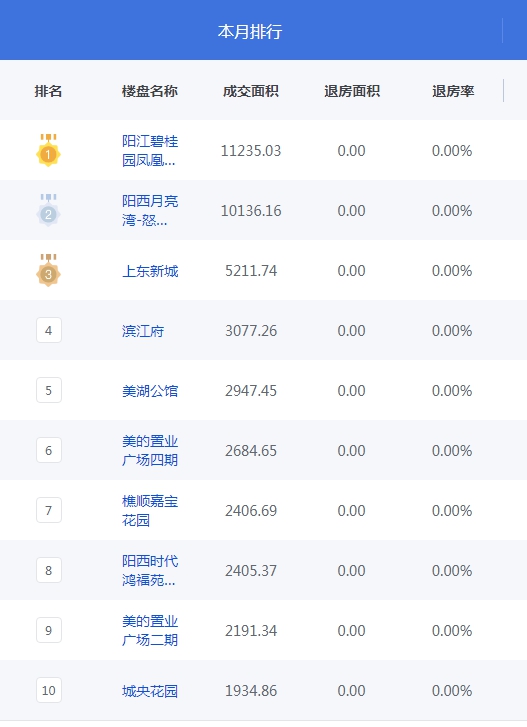Click the 成交面积 column header
527x727 pixels.
[x=251, y=91]
